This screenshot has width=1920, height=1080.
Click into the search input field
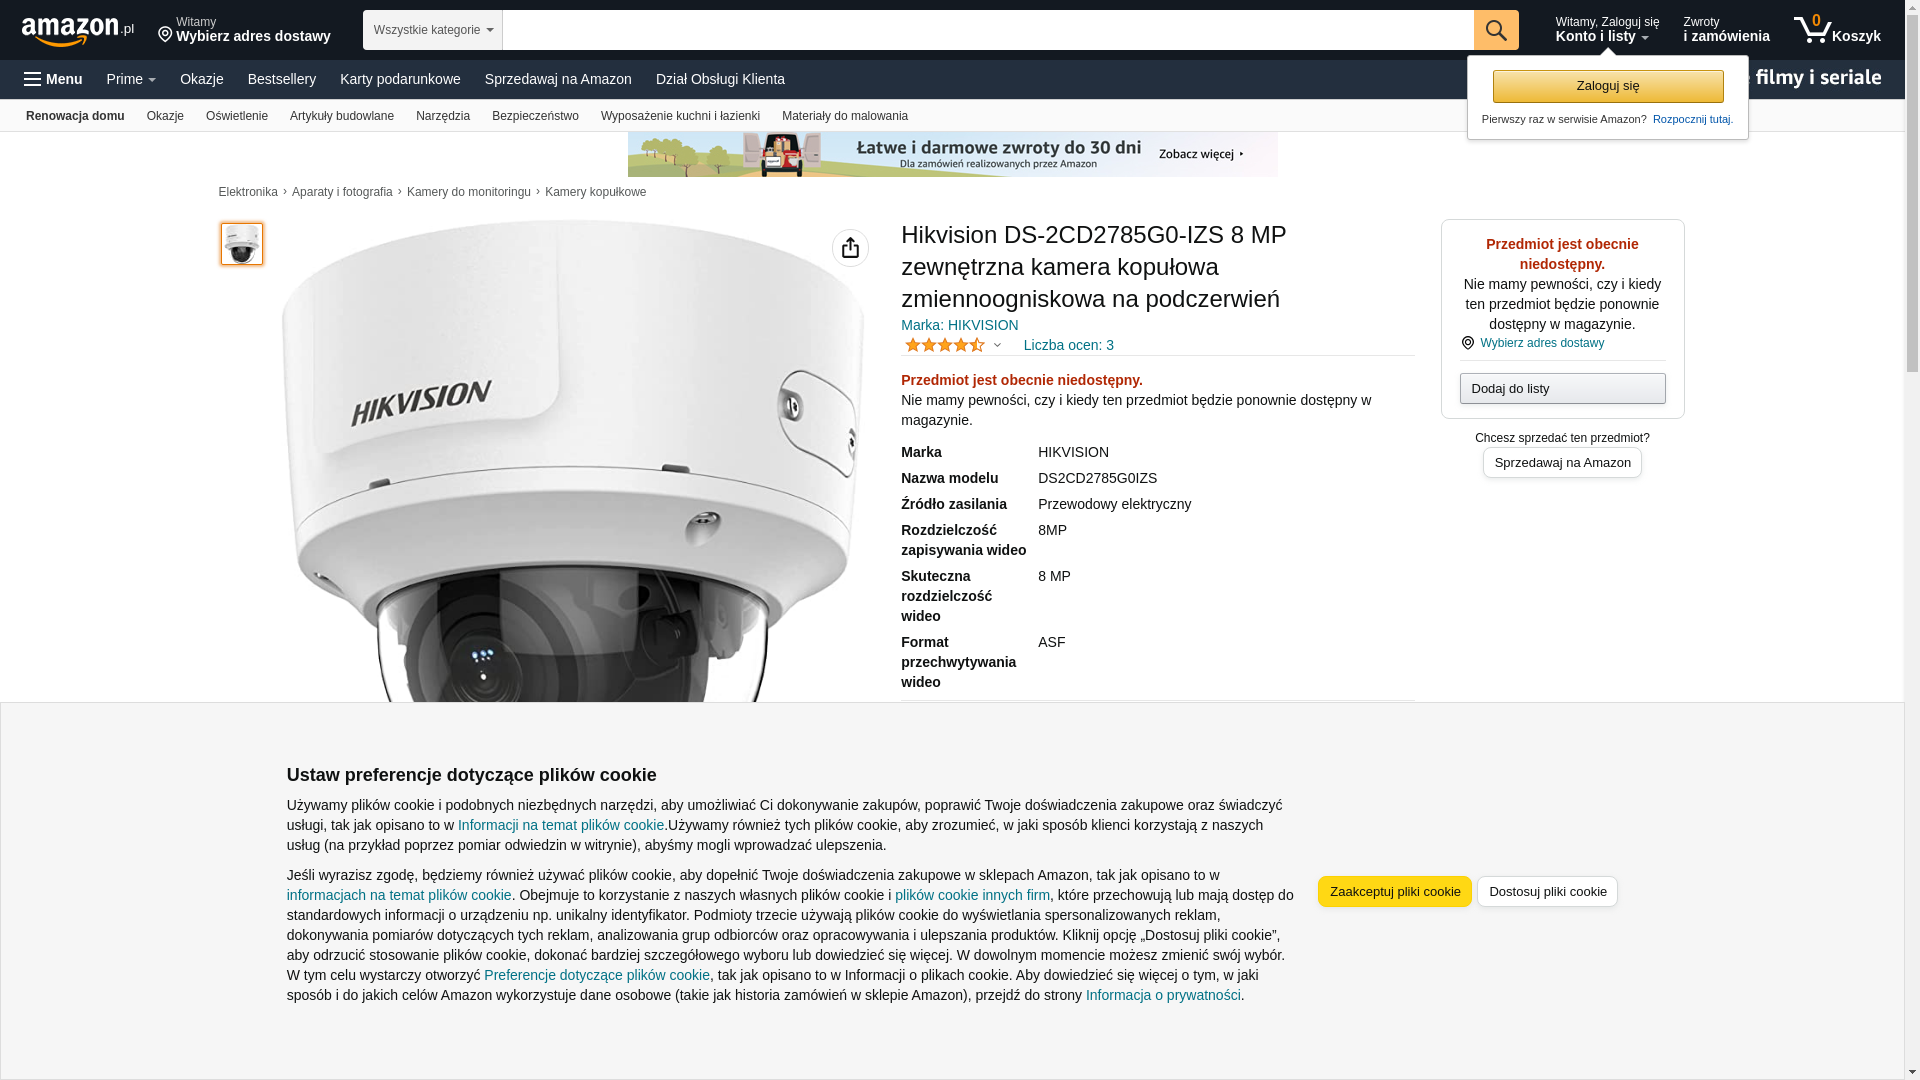988,30
